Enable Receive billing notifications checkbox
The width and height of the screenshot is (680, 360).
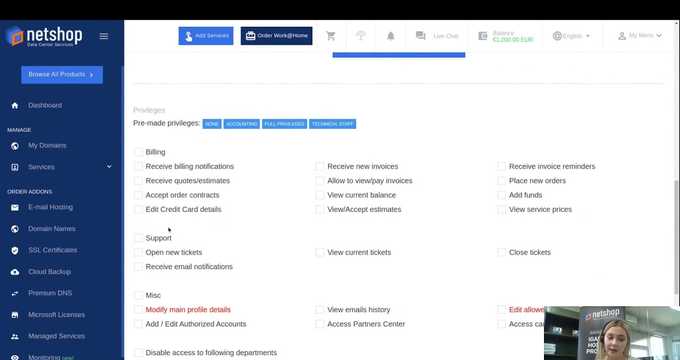pos(139,166)
